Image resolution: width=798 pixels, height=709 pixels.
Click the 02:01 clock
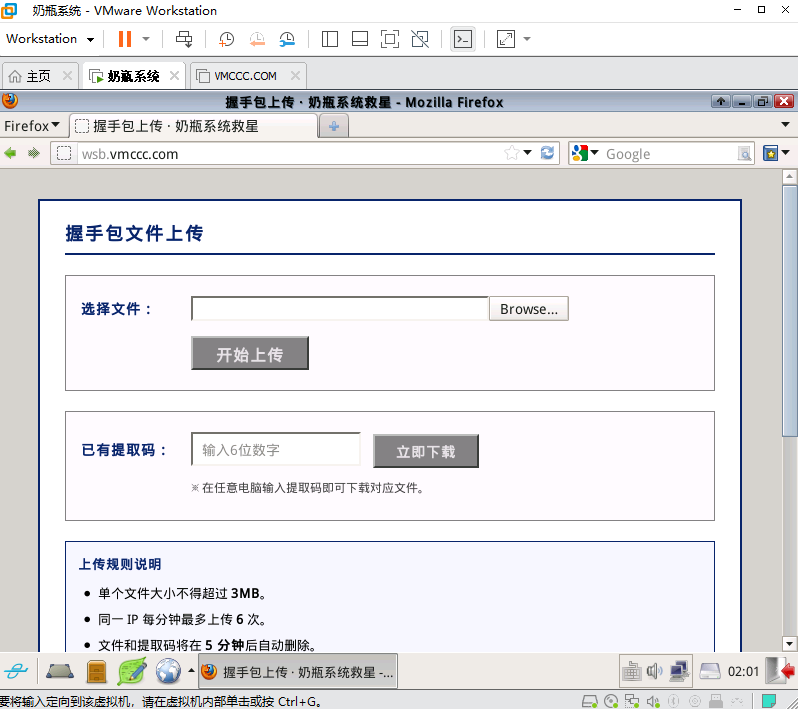coord(743,672)
